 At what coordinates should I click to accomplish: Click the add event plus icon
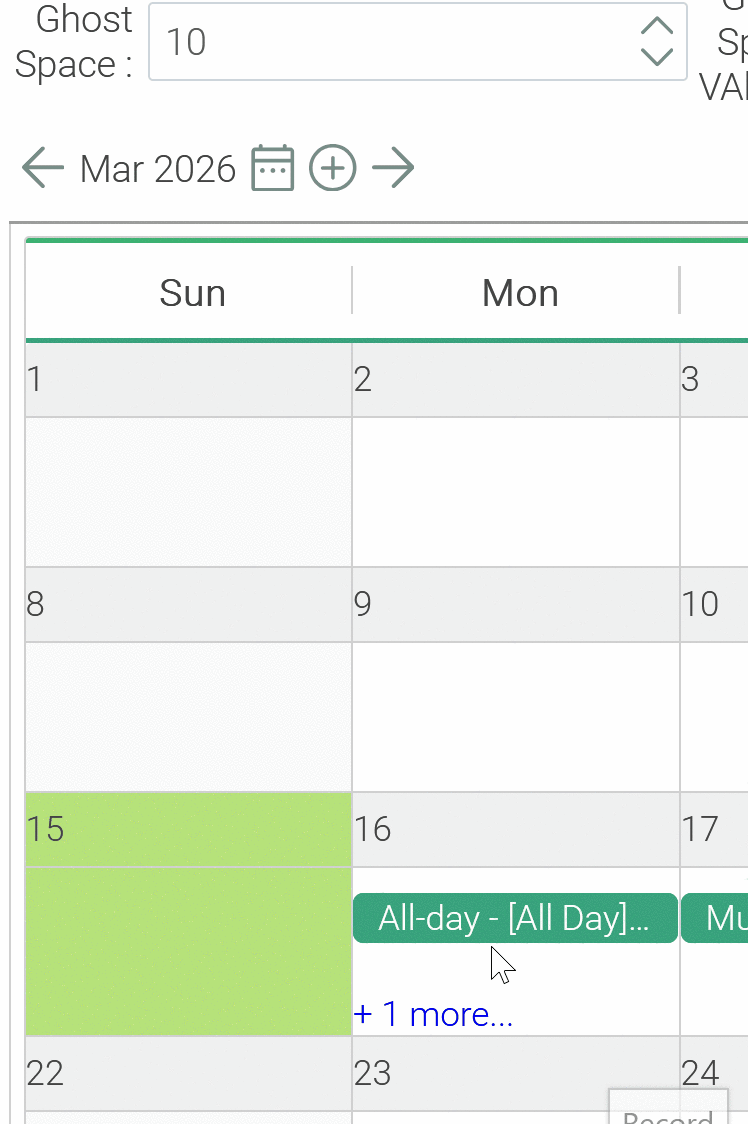point(333,168)
